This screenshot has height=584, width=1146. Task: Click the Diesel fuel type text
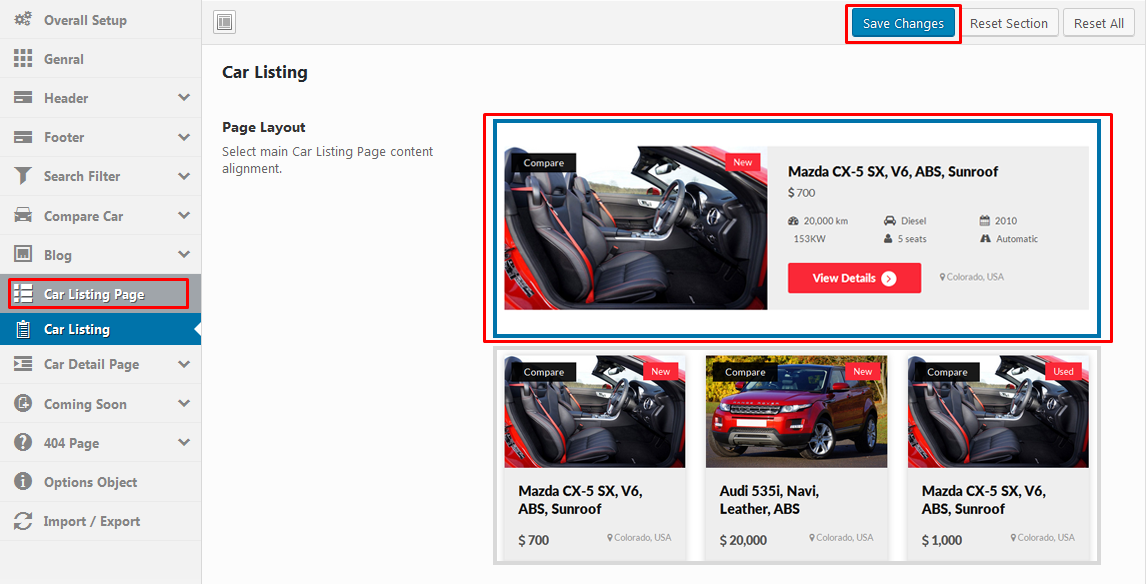[x=914, y=221]
